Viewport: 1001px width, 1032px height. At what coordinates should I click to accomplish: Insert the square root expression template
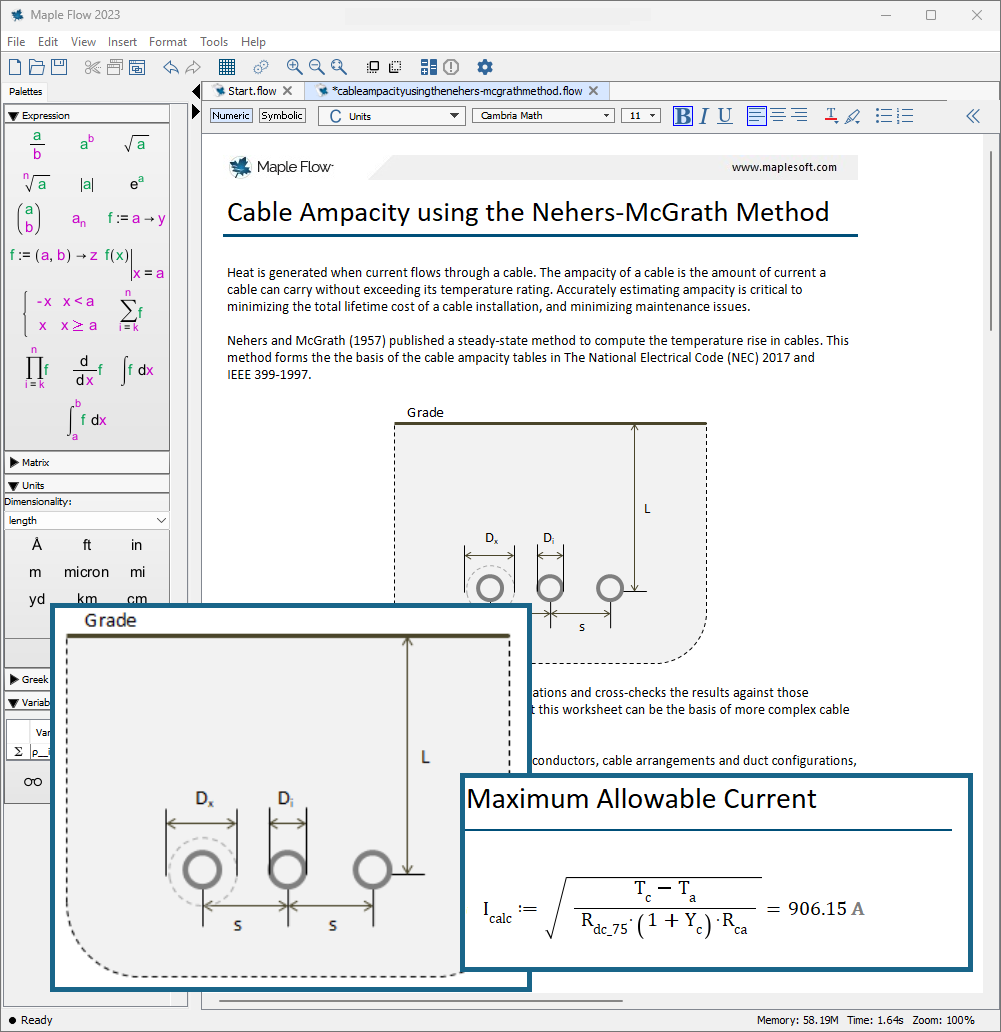tap(136, 144)
